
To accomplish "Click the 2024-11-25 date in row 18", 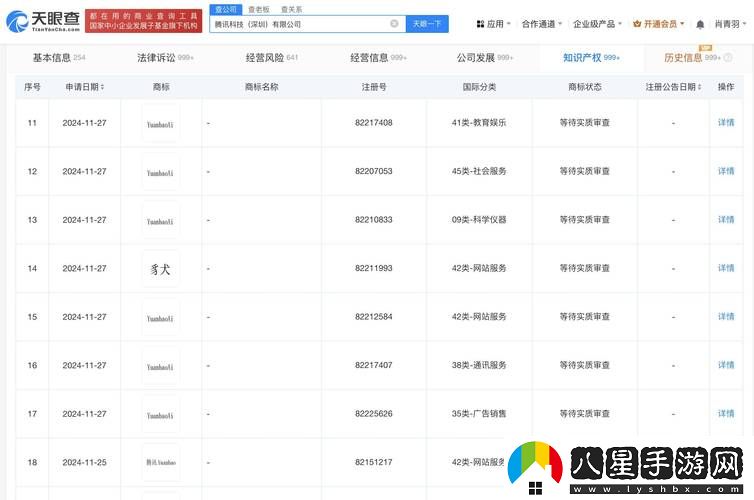I will pos(85,462).
